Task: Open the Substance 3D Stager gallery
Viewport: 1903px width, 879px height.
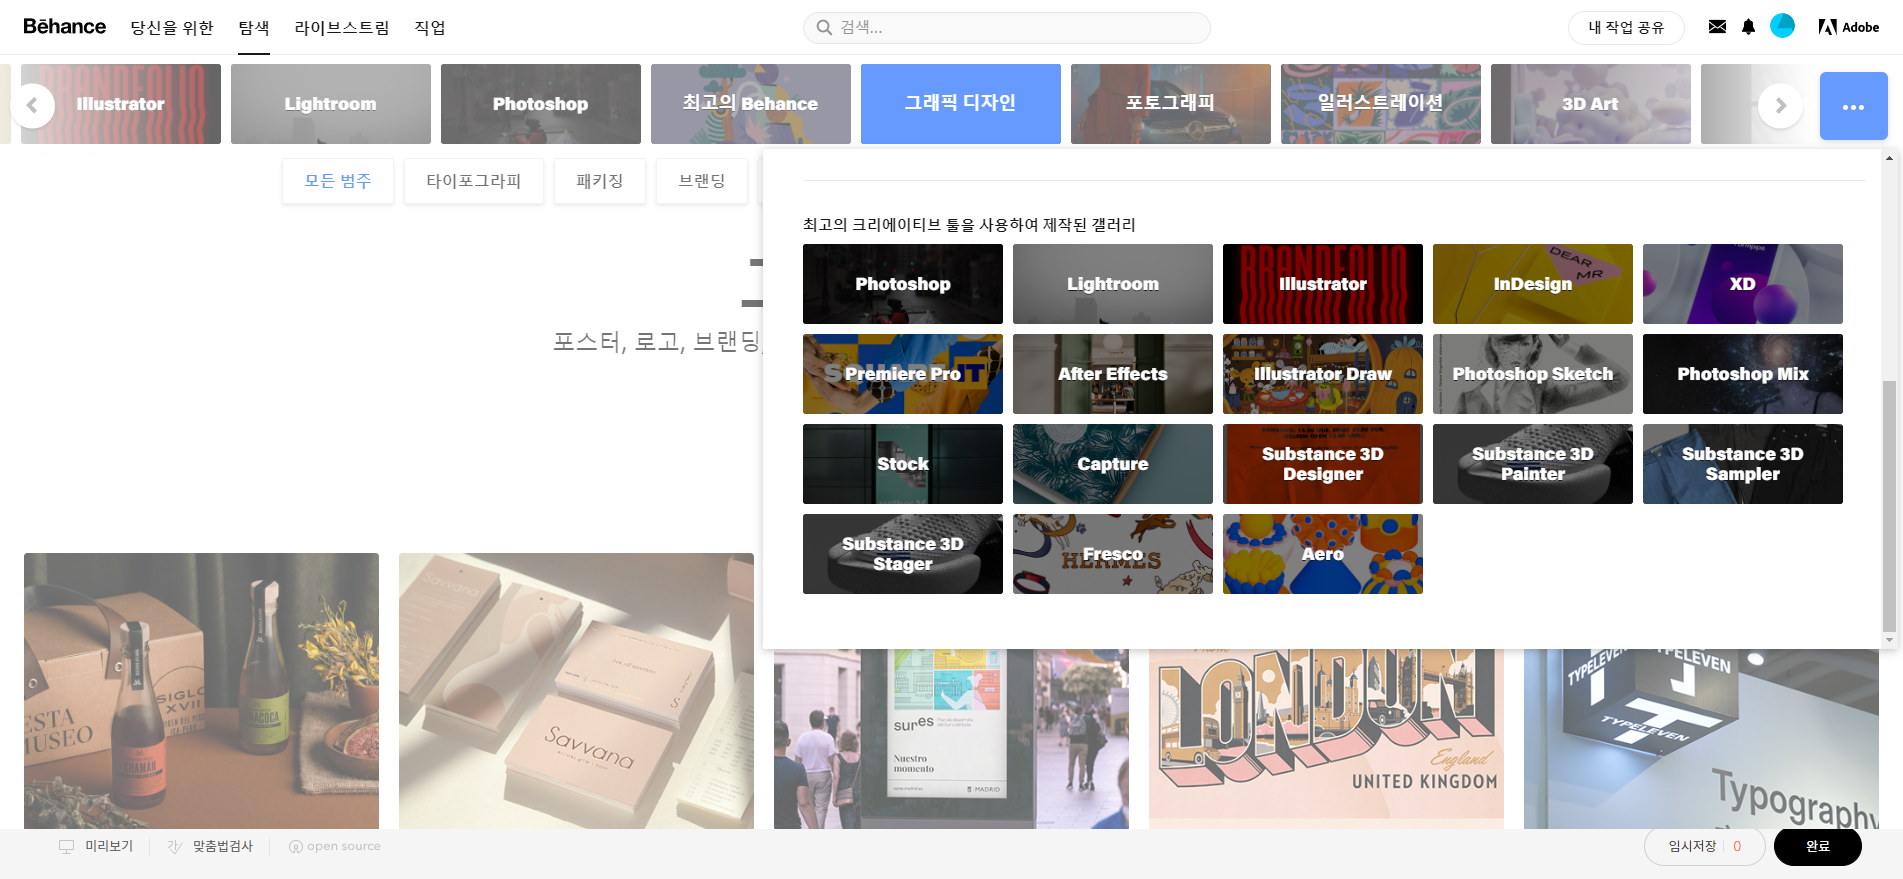Action: point(903,554)
